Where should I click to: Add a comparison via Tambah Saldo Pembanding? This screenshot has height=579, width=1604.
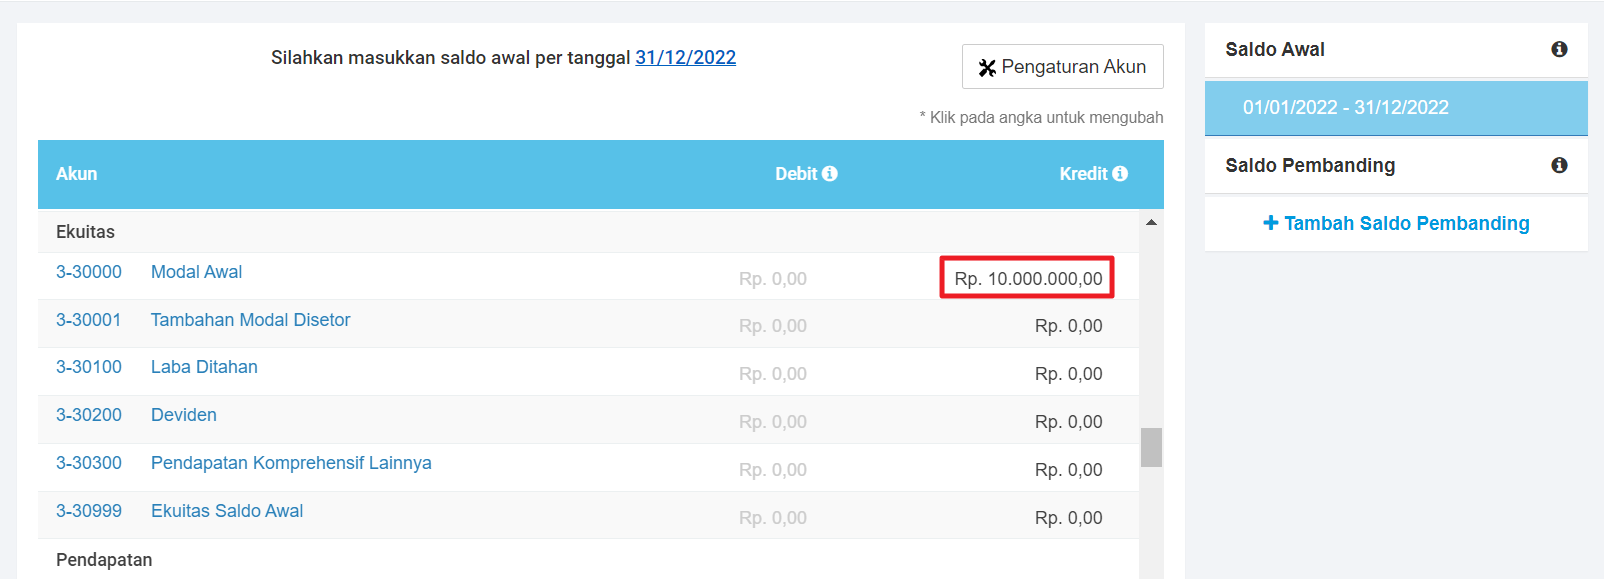(1396, 224)
